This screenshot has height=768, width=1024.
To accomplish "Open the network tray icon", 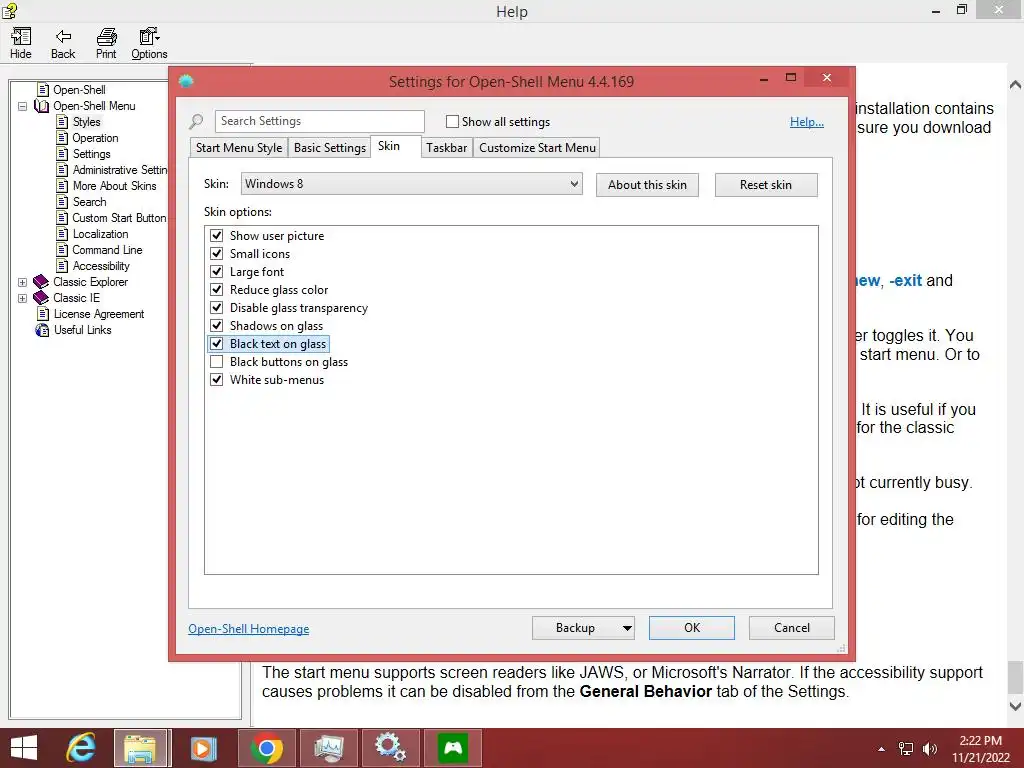I will [x=906, y=749].
